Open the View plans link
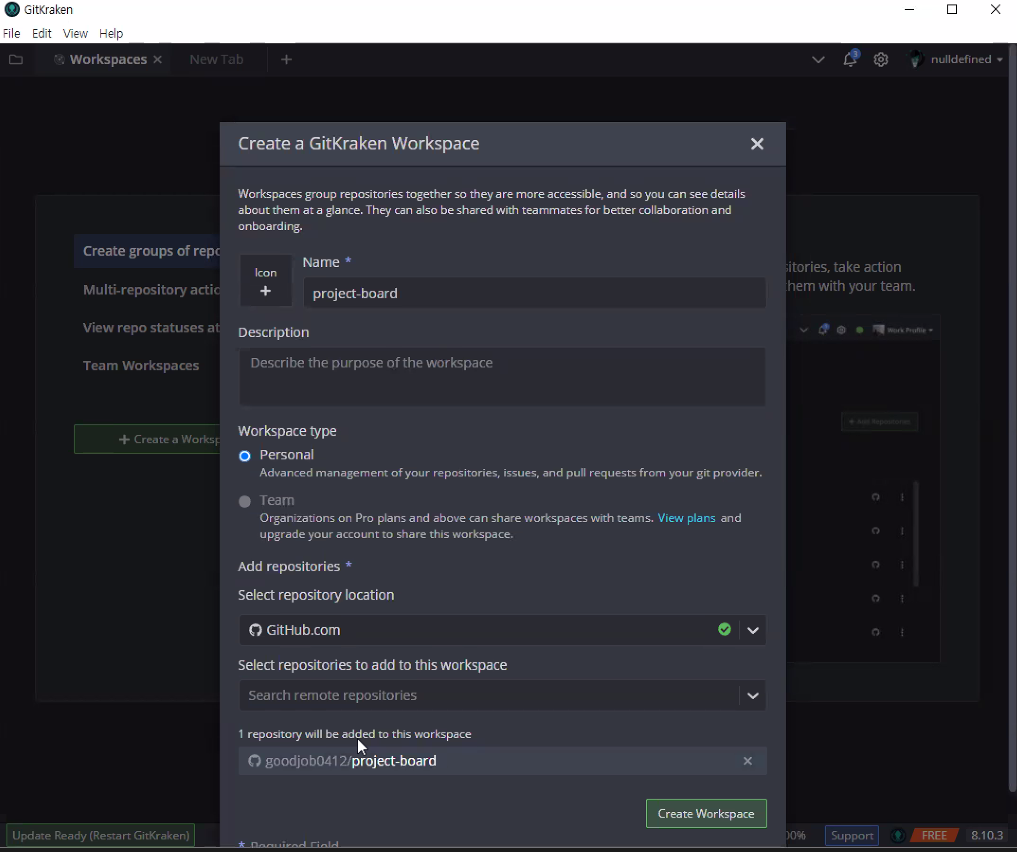The width and height of the screenshot is (1017, 852). coord(686,518)
